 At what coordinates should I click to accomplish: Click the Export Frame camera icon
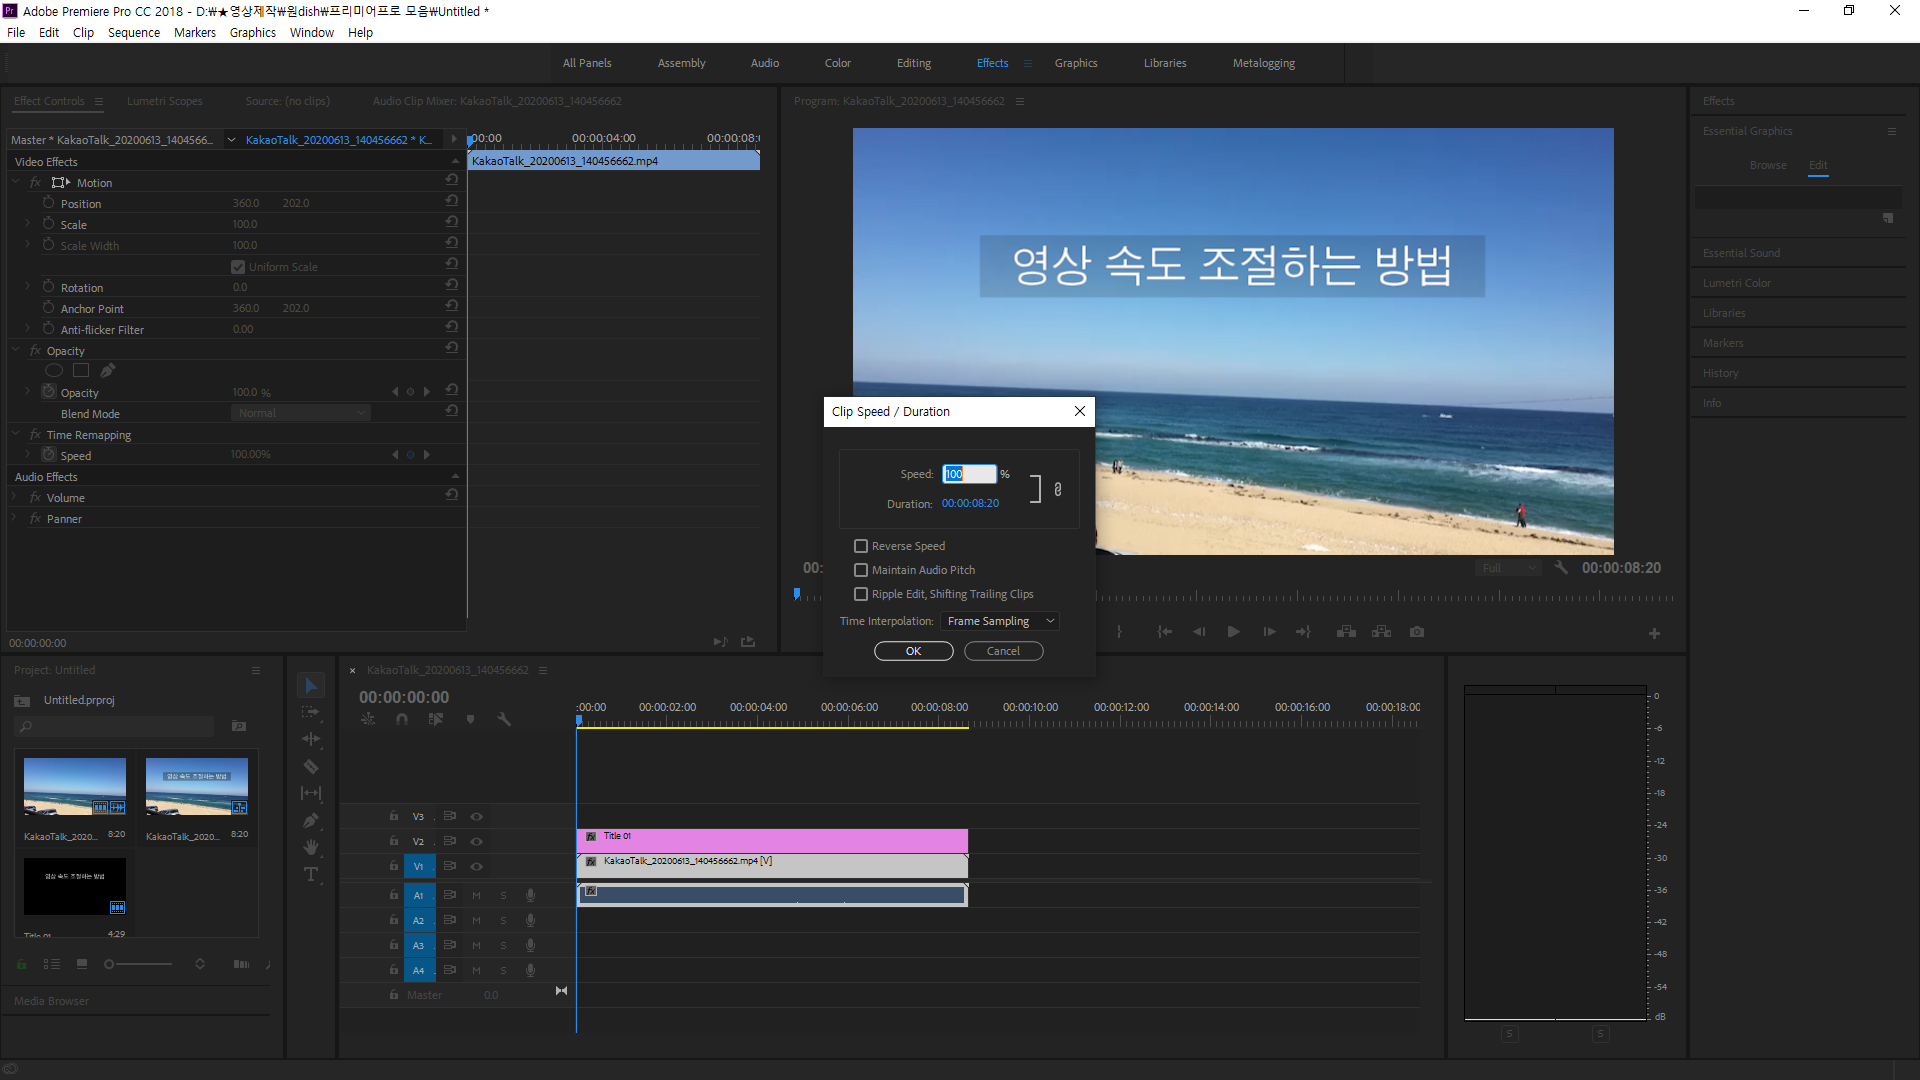click(1417, 632)
